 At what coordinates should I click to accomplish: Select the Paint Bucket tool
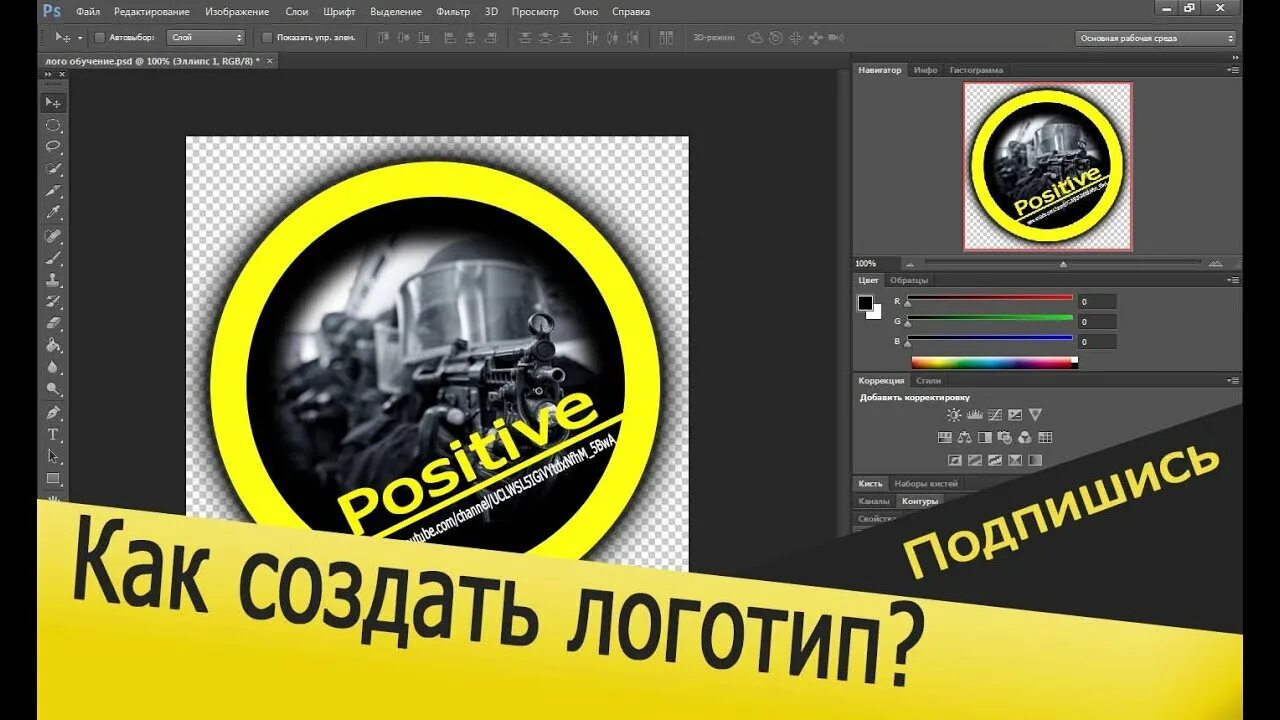click(x=54, y=346)
